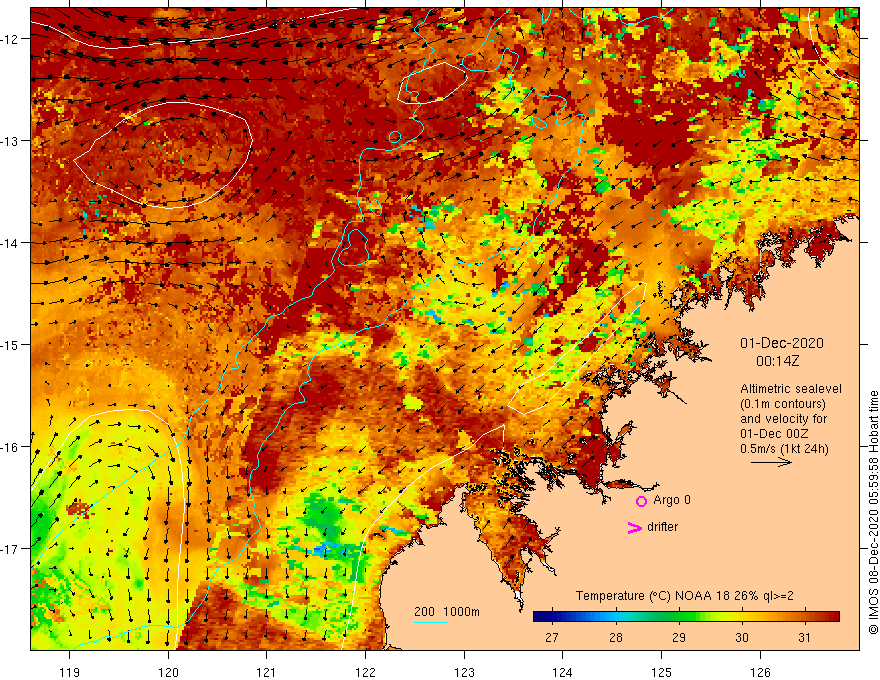
Task: Click the longitude label 121
Action: pos(266,672)
